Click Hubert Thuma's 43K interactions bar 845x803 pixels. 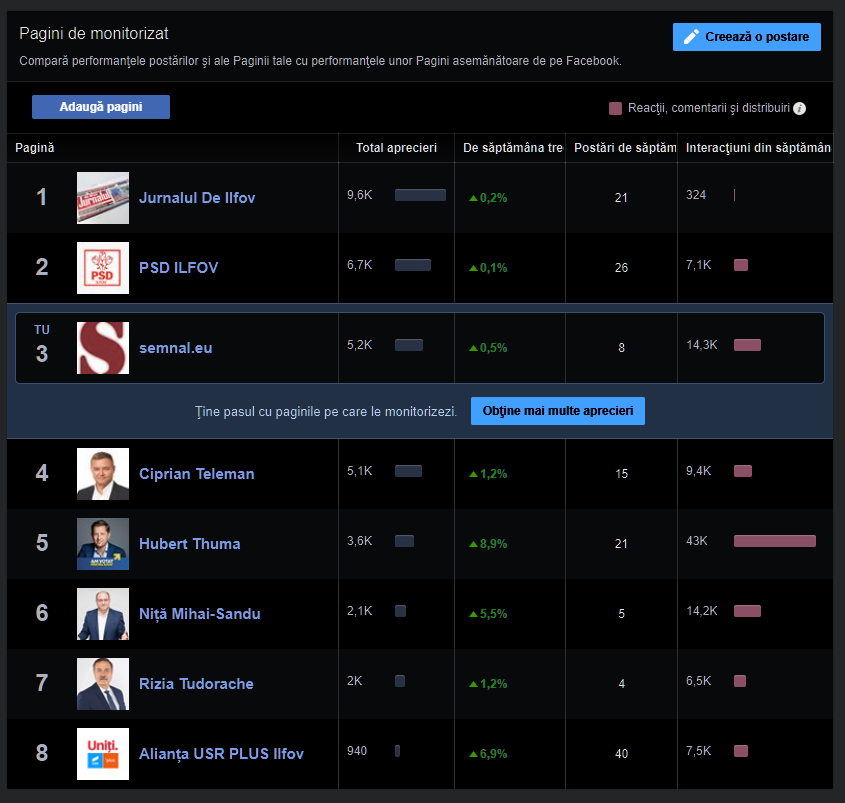click(x=774, y=541)
